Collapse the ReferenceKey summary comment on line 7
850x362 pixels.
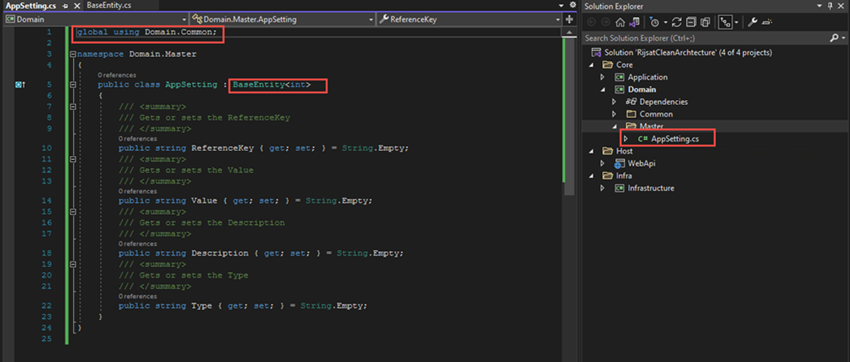pos(73,107)
